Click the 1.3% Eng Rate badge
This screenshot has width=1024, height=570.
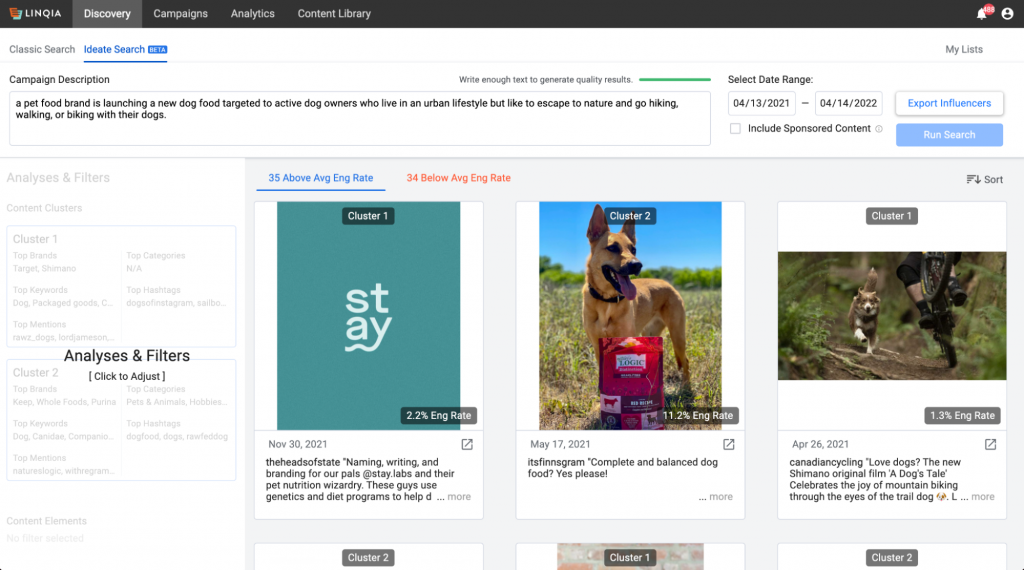pos(963,415)
